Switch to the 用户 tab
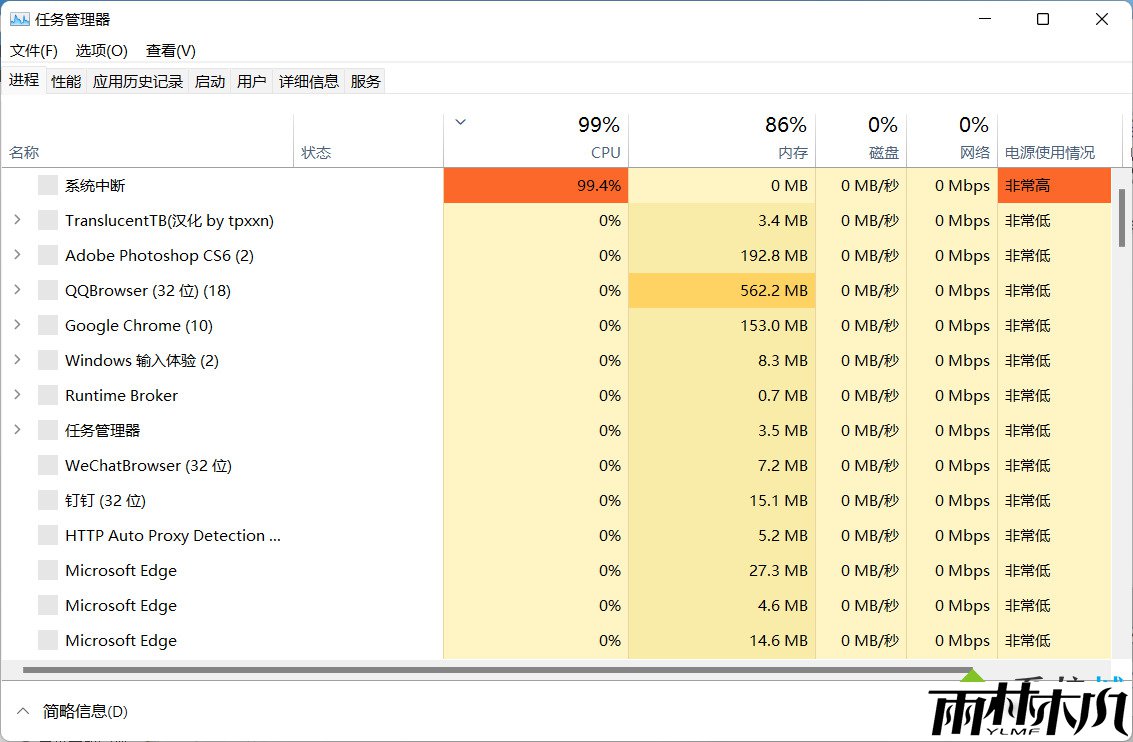This screenshot has width=1133, height=742. [251, 82]
